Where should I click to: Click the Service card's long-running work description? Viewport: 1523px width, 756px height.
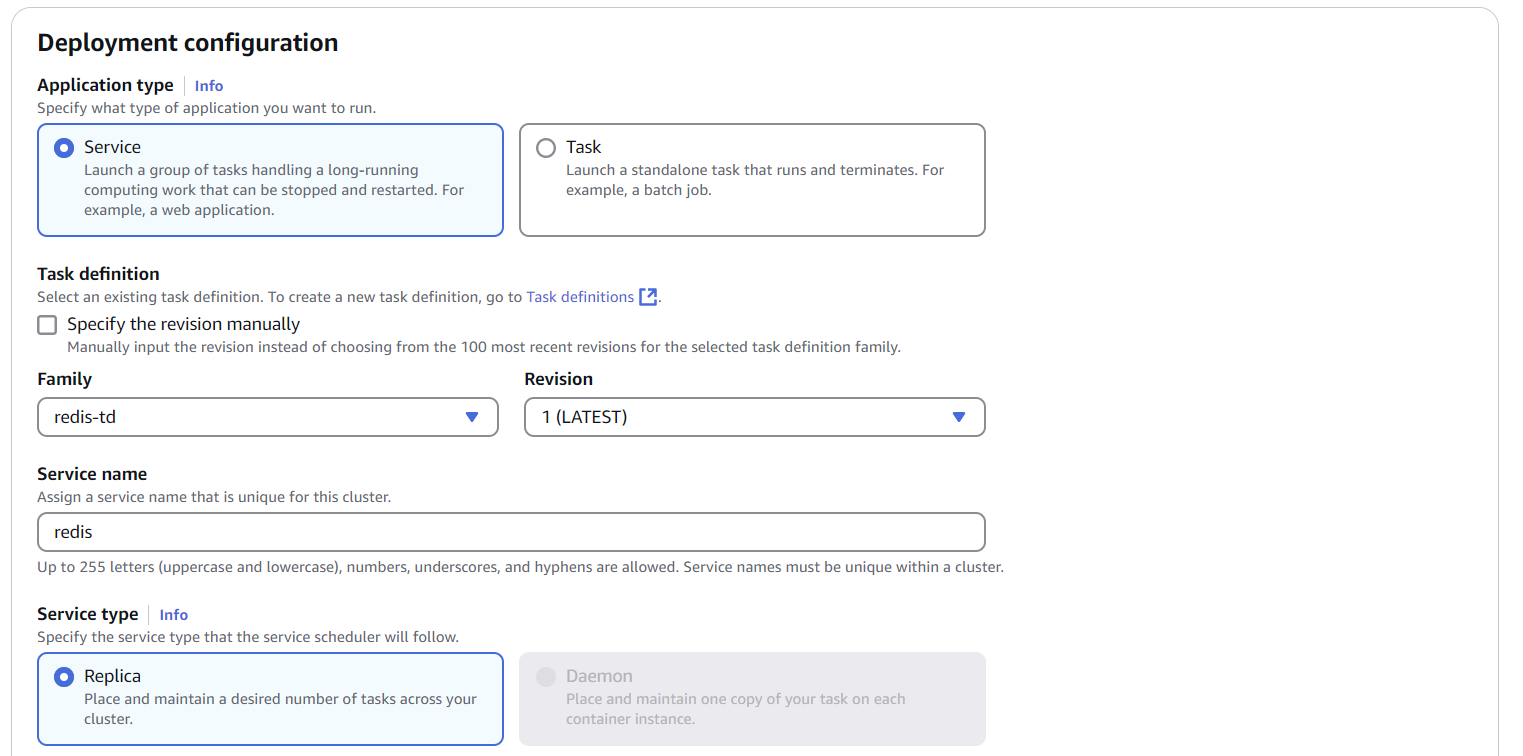[x=274, y=190]
